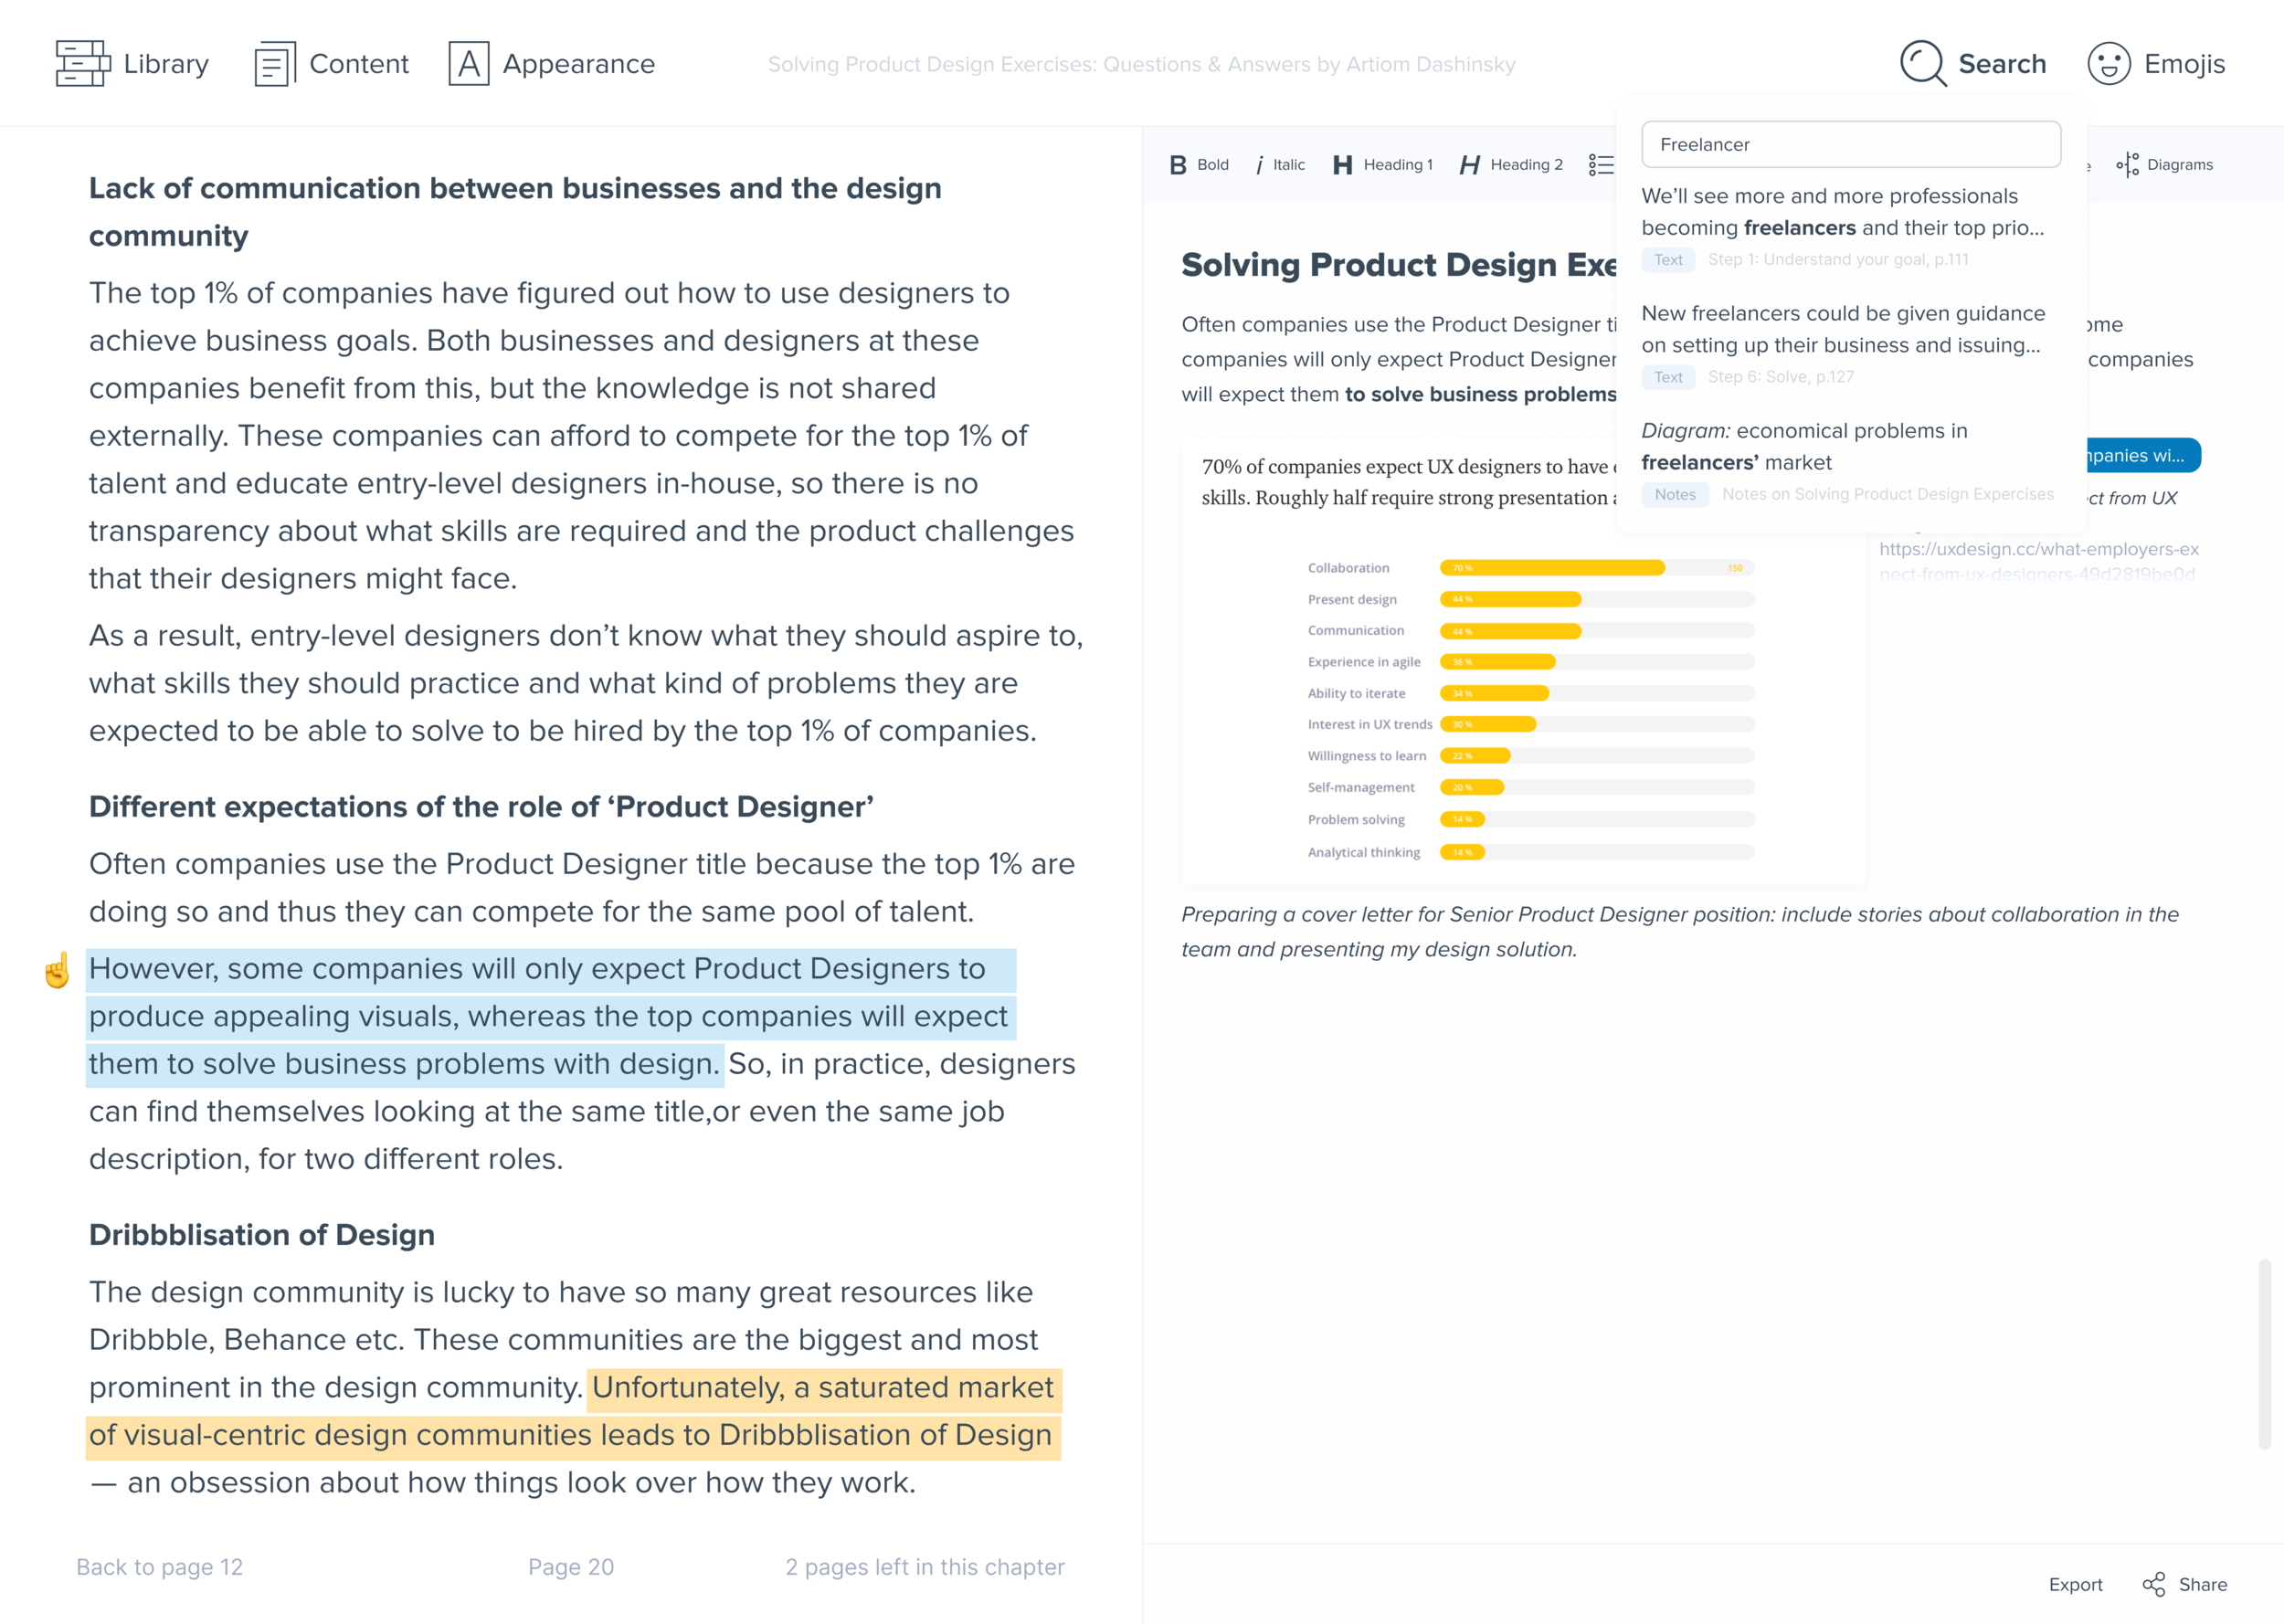The height and width of the screenshot is (1624, 2284).
Task: Go back to page 12
Action: pos(160,1567)
